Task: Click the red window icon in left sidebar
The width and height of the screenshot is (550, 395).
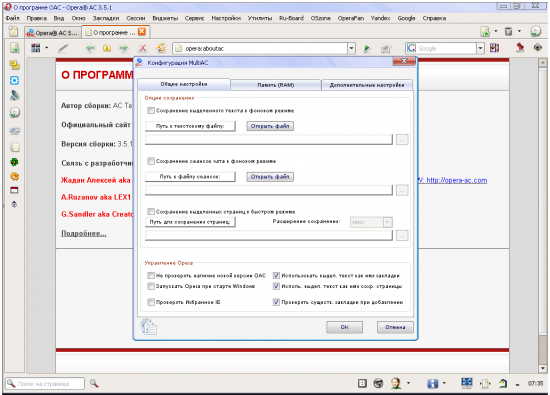Action: [x=14, y=190]
